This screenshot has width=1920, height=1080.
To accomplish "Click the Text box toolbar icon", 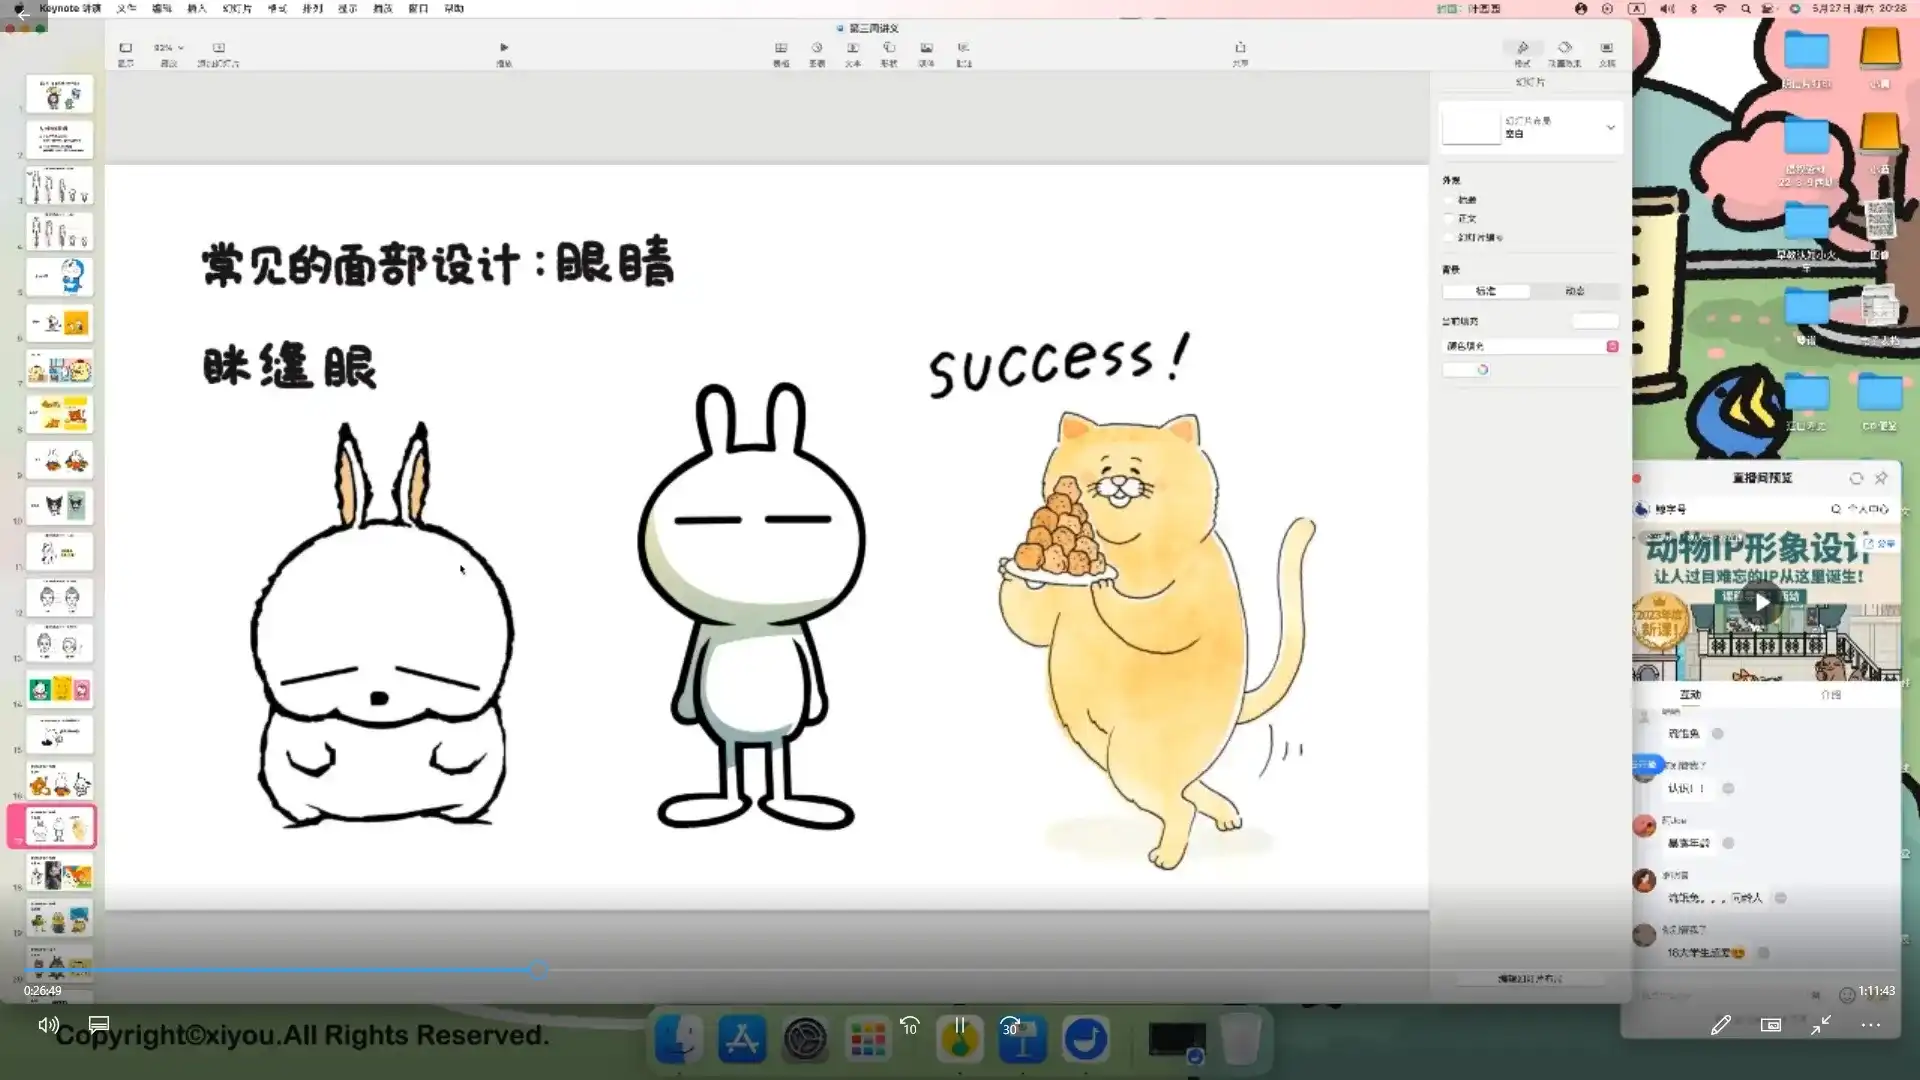I will point(853,48).
